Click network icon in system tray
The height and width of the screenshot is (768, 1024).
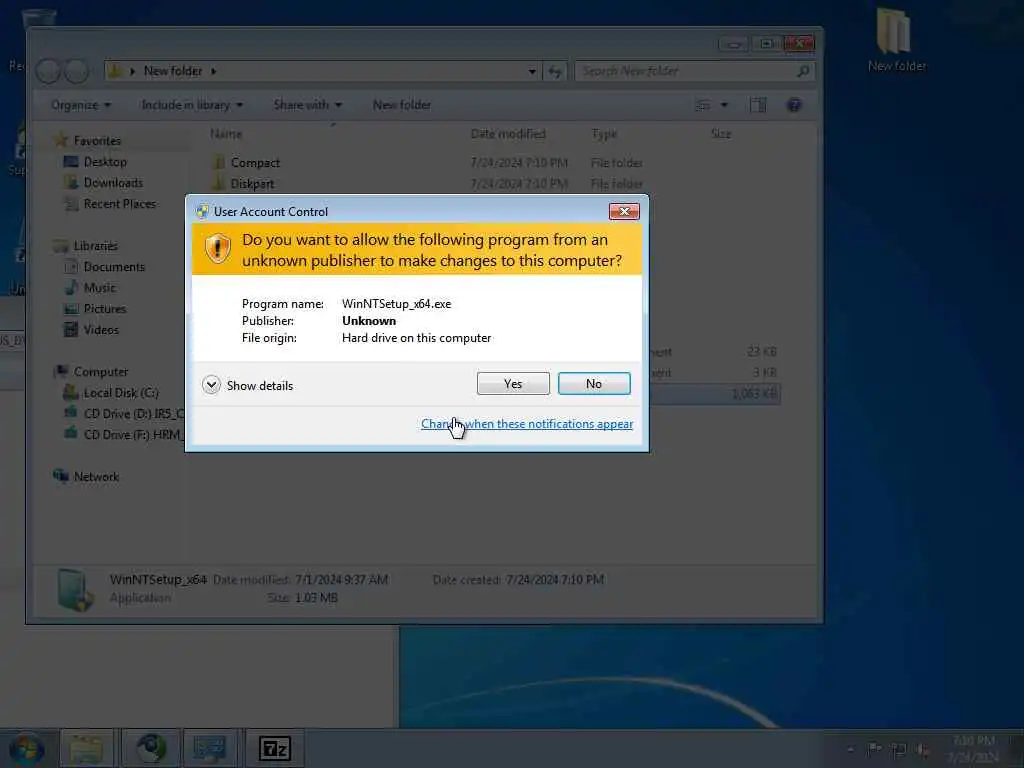[x=899, y=749]
